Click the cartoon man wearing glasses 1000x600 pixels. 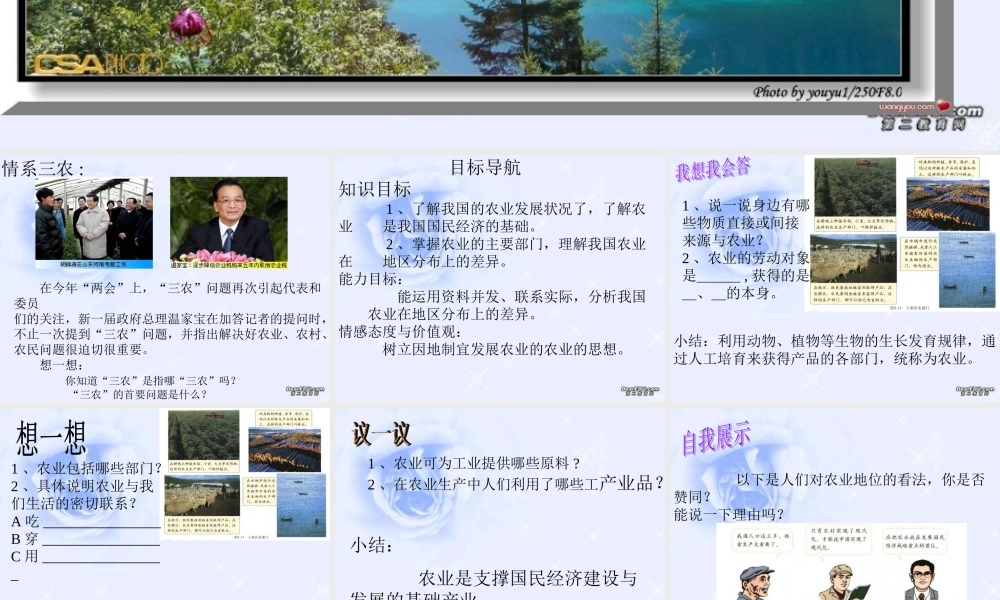[x=922, y=580]
